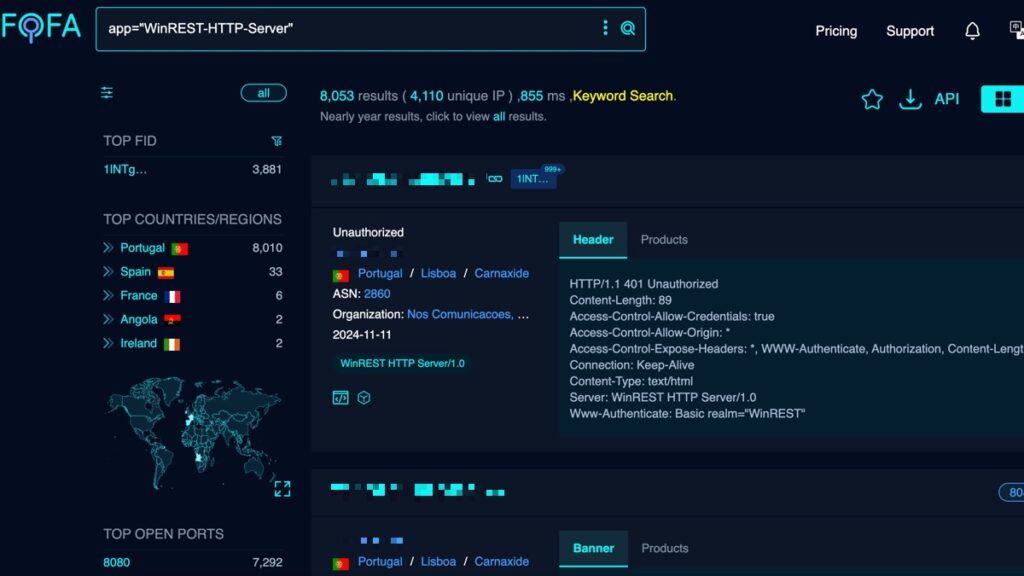Select the Banner tab on the second result
Image resolution: width=1024 pixels, height=576 pixels.
[593, 548]
